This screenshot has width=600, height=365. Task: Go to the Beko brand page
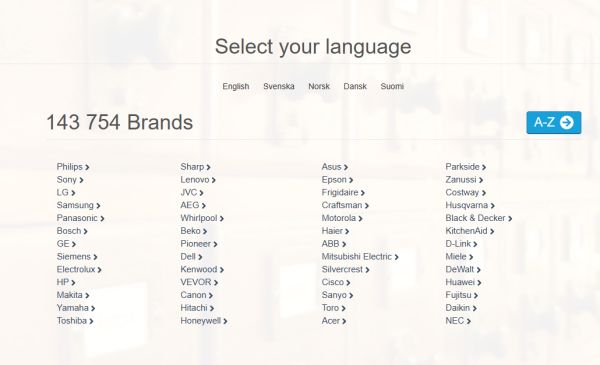click(x=194, y=231)
